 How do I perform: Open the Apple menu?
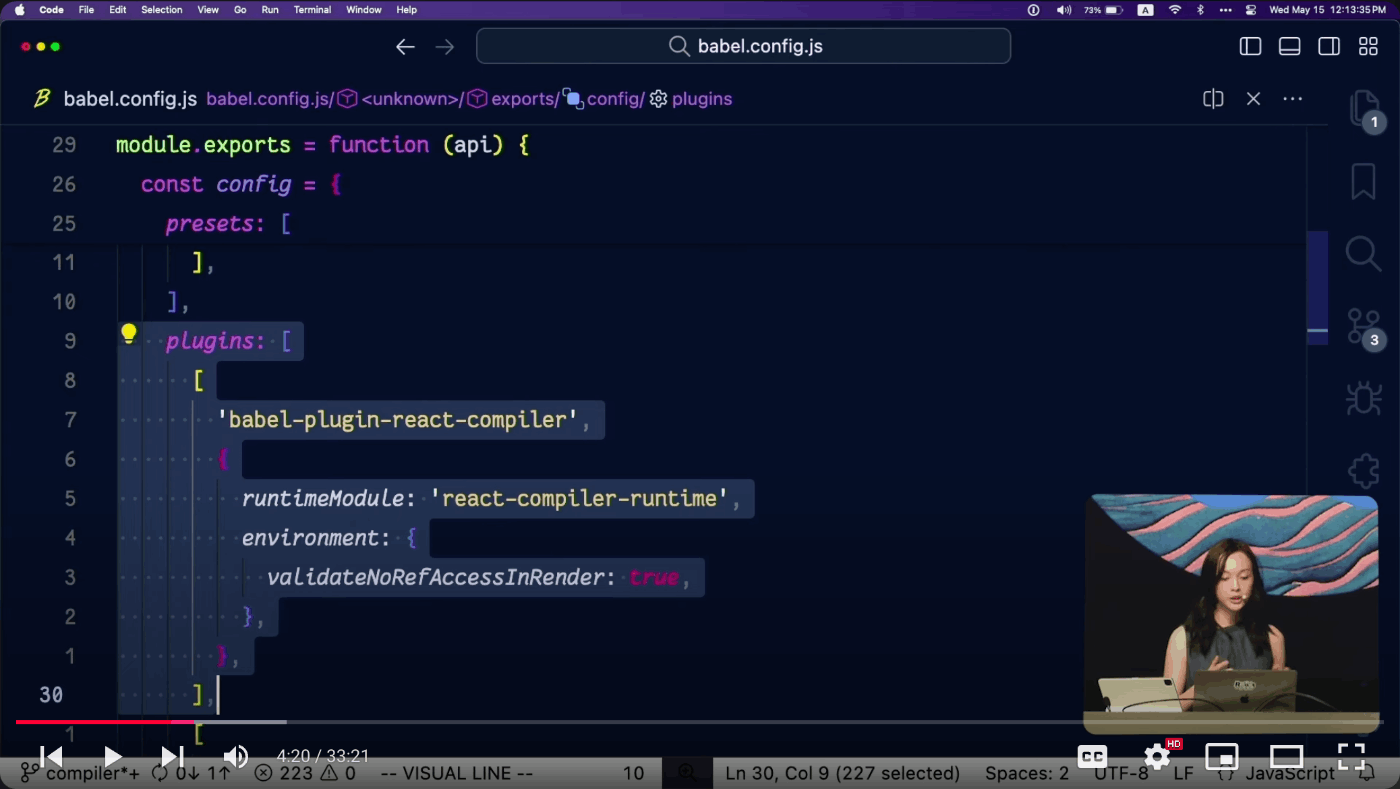coord(19,10)
